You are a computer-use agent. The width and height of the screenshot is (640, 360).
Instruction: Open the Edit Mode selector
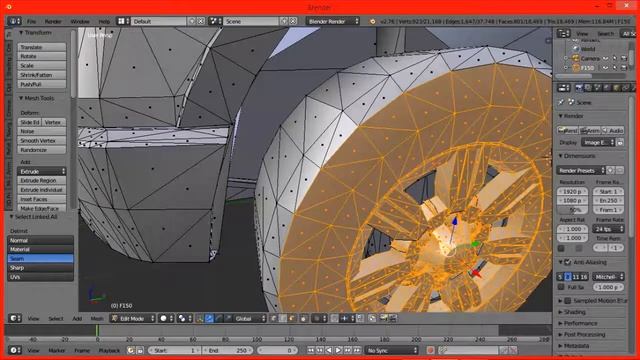tap(133, 318)
